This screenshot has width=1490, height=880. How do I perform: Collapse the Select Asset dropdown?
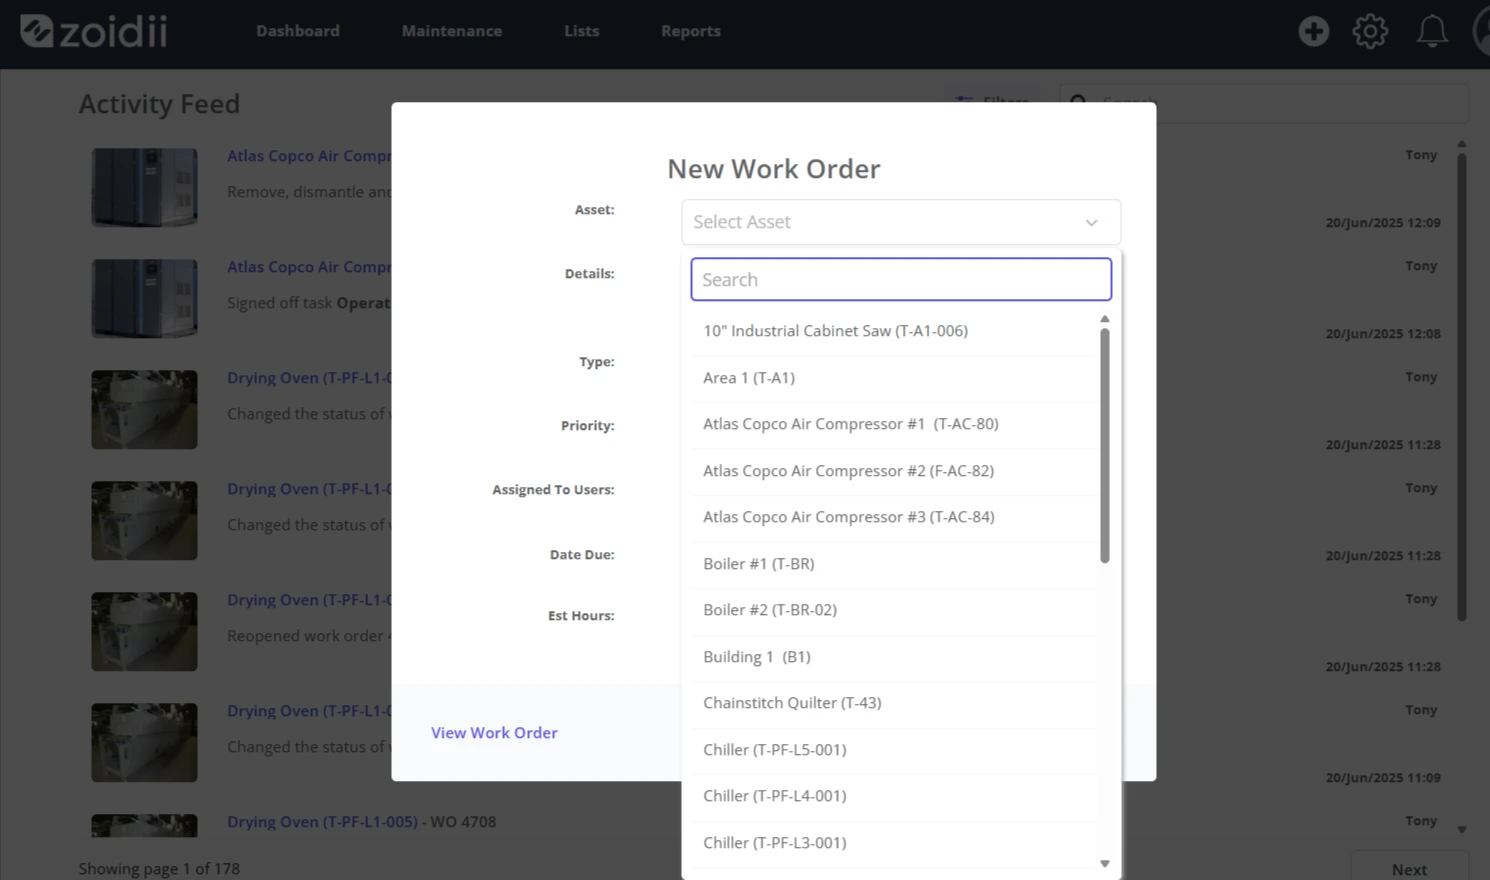coord(901,222)
